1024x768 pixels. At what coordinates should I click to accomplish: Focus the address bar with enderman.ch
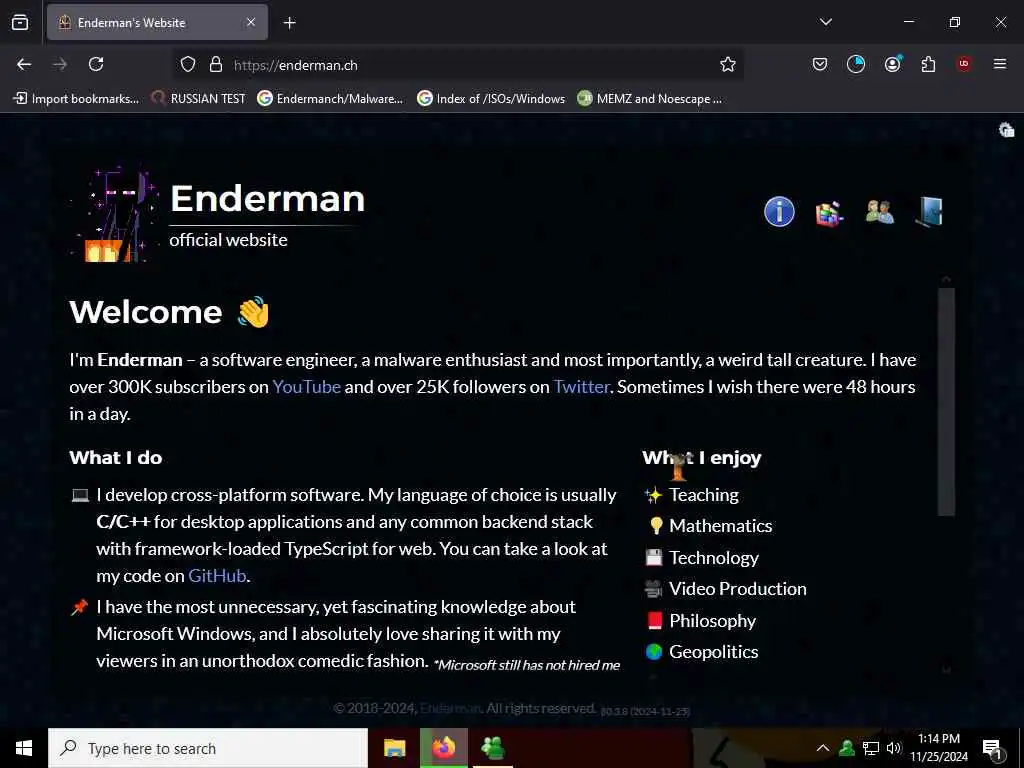[x=457, y=65]
